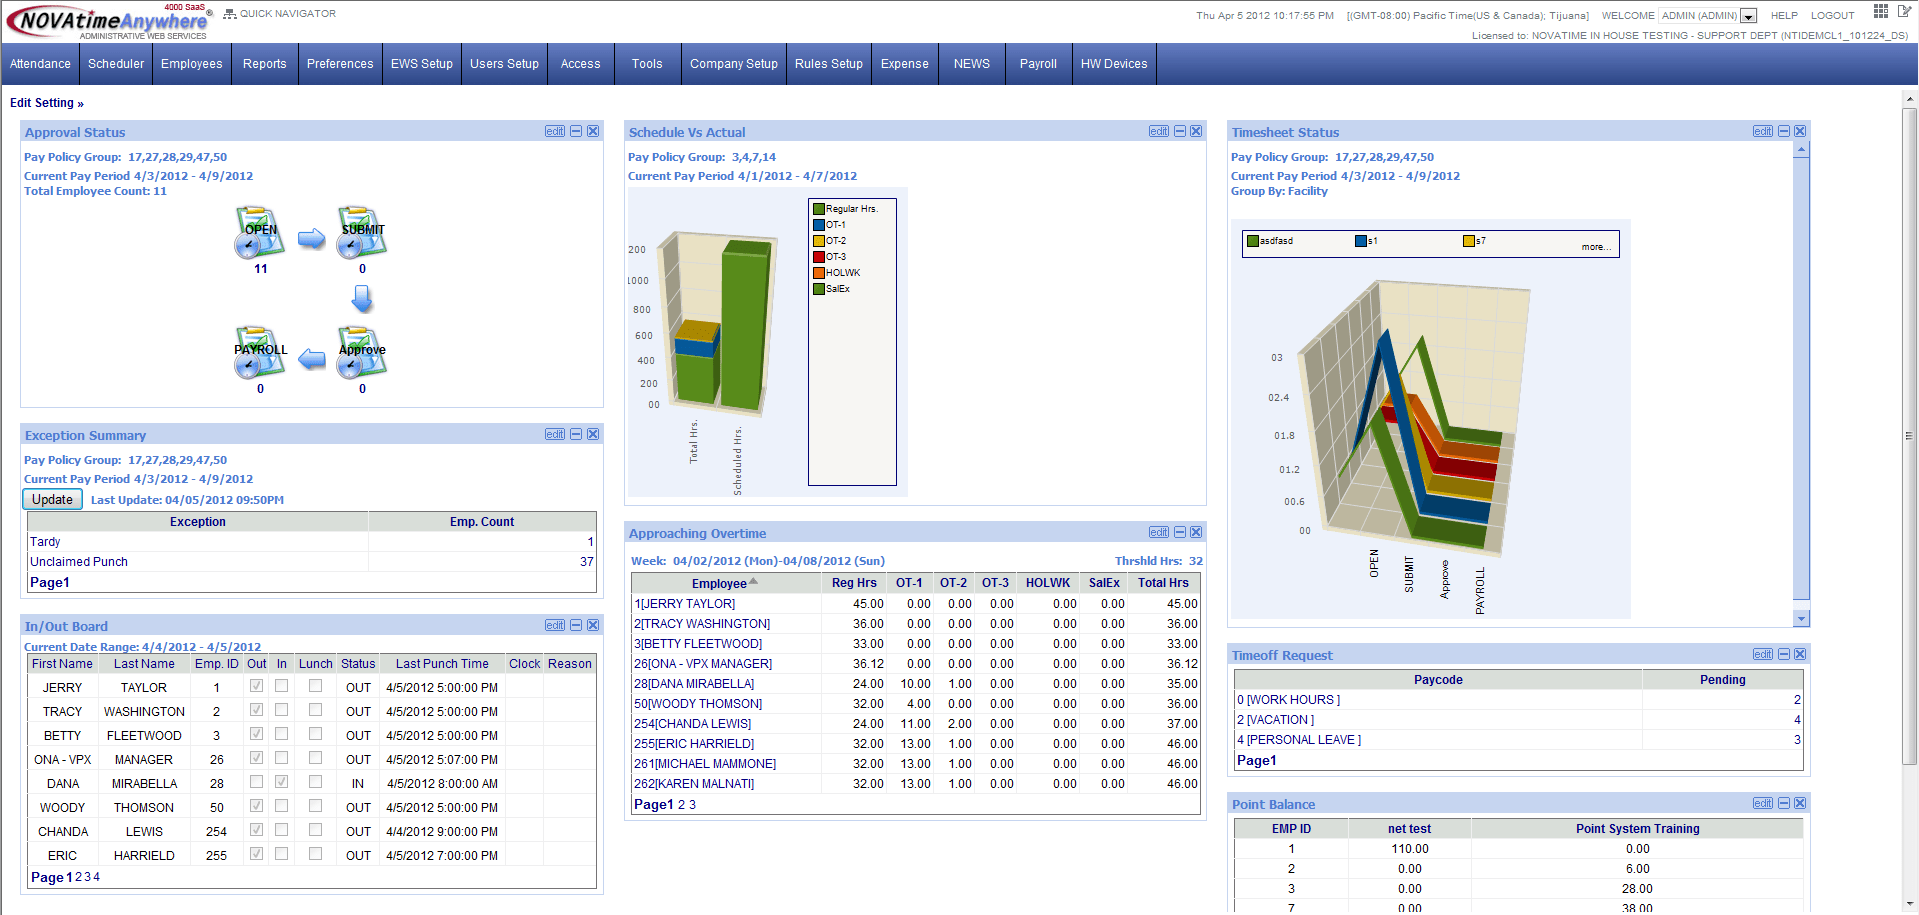Click the PAYROLL approval status icon
Viewport: 1919px width, 915px height.
[258, 352]
